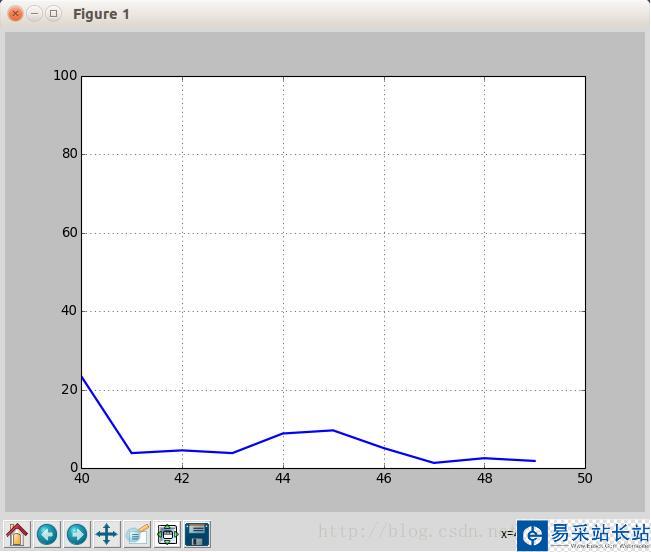Click the x-axis label 42
The width and height of the screenshot is (651, 552).
tap(182, 479)
